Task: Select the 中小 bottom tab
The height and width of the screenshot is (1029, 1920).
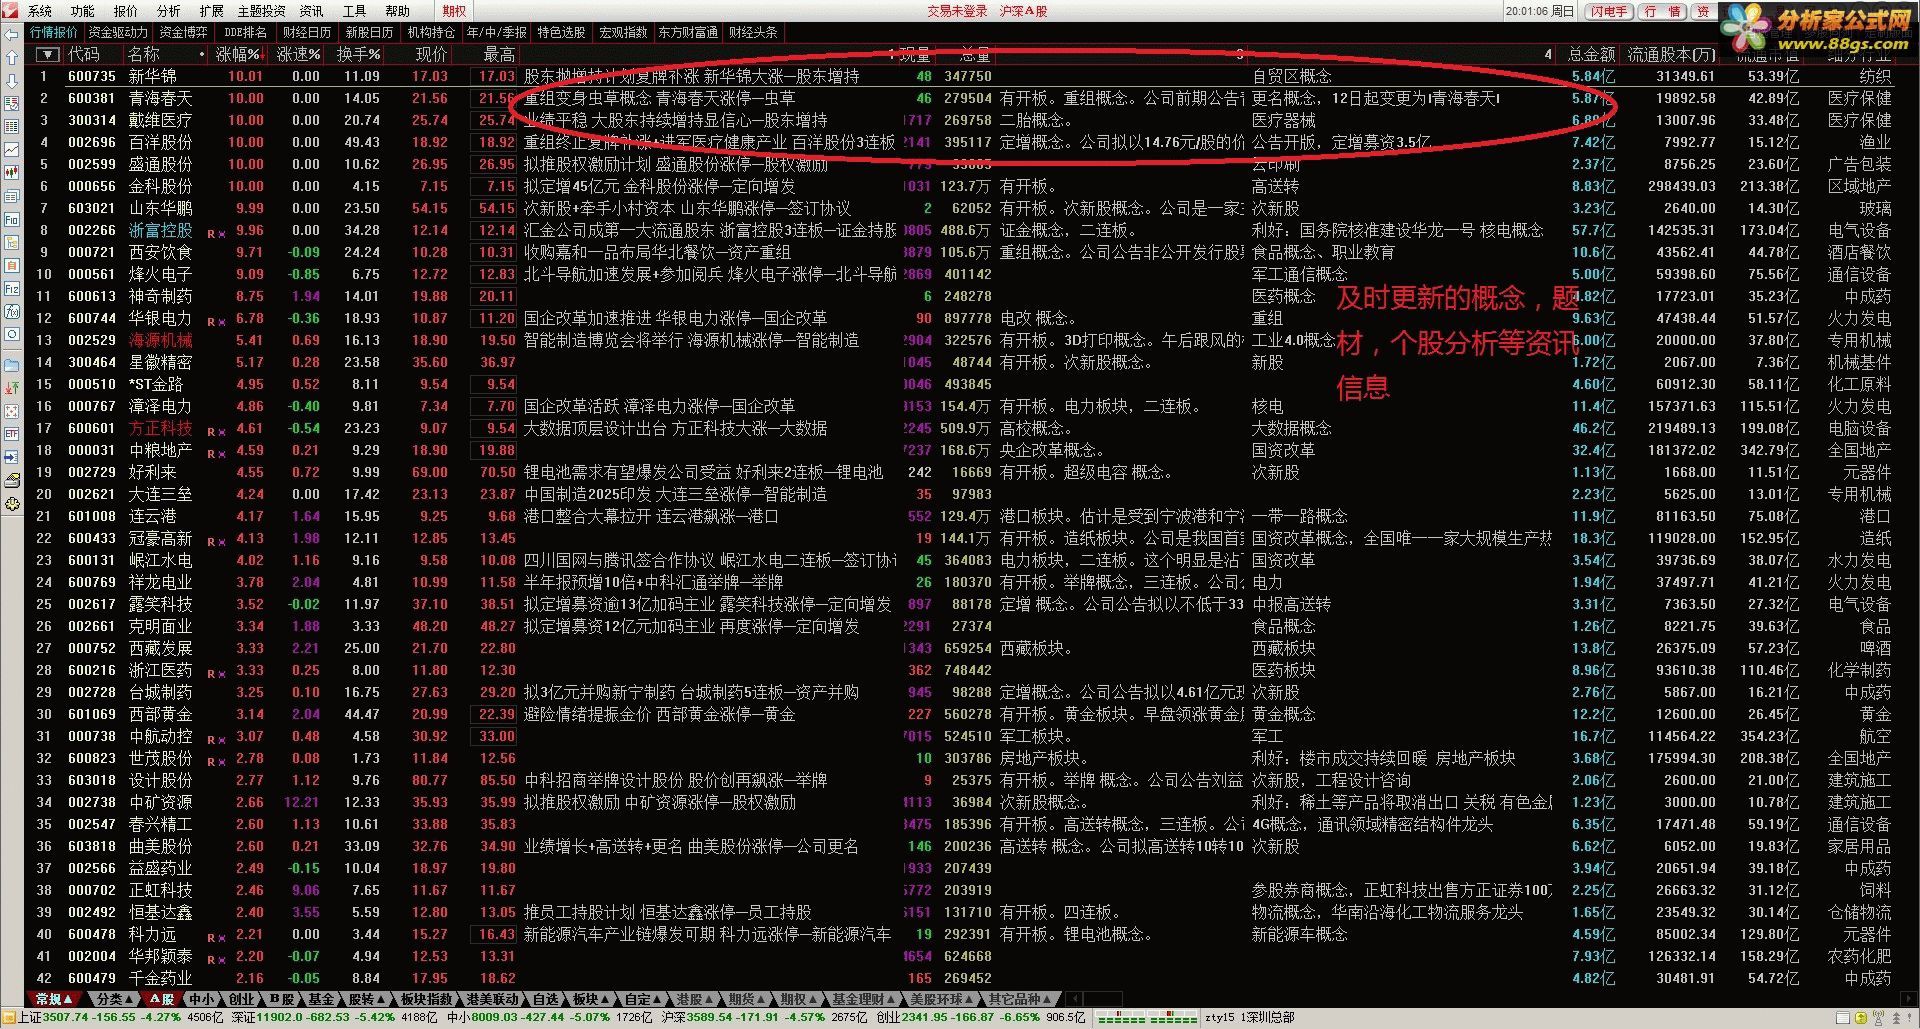Action: click(x=201, y=999)
